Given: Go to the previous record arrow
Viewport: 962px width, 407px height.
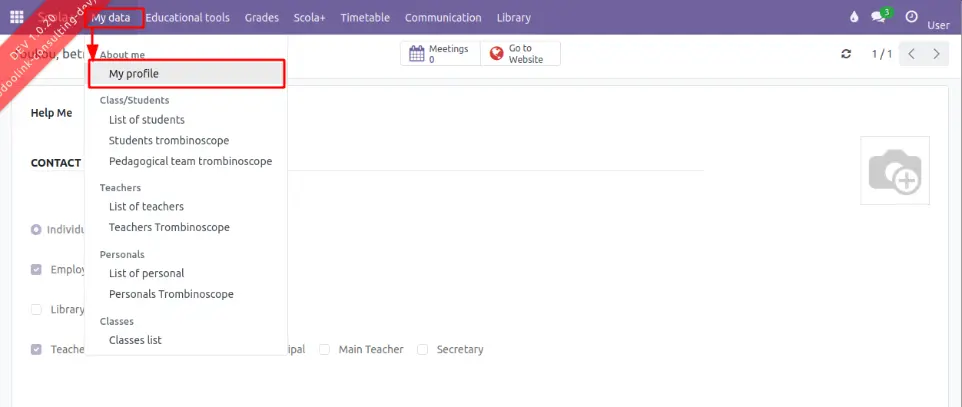Looking at the screenshot, I should 911,54.
